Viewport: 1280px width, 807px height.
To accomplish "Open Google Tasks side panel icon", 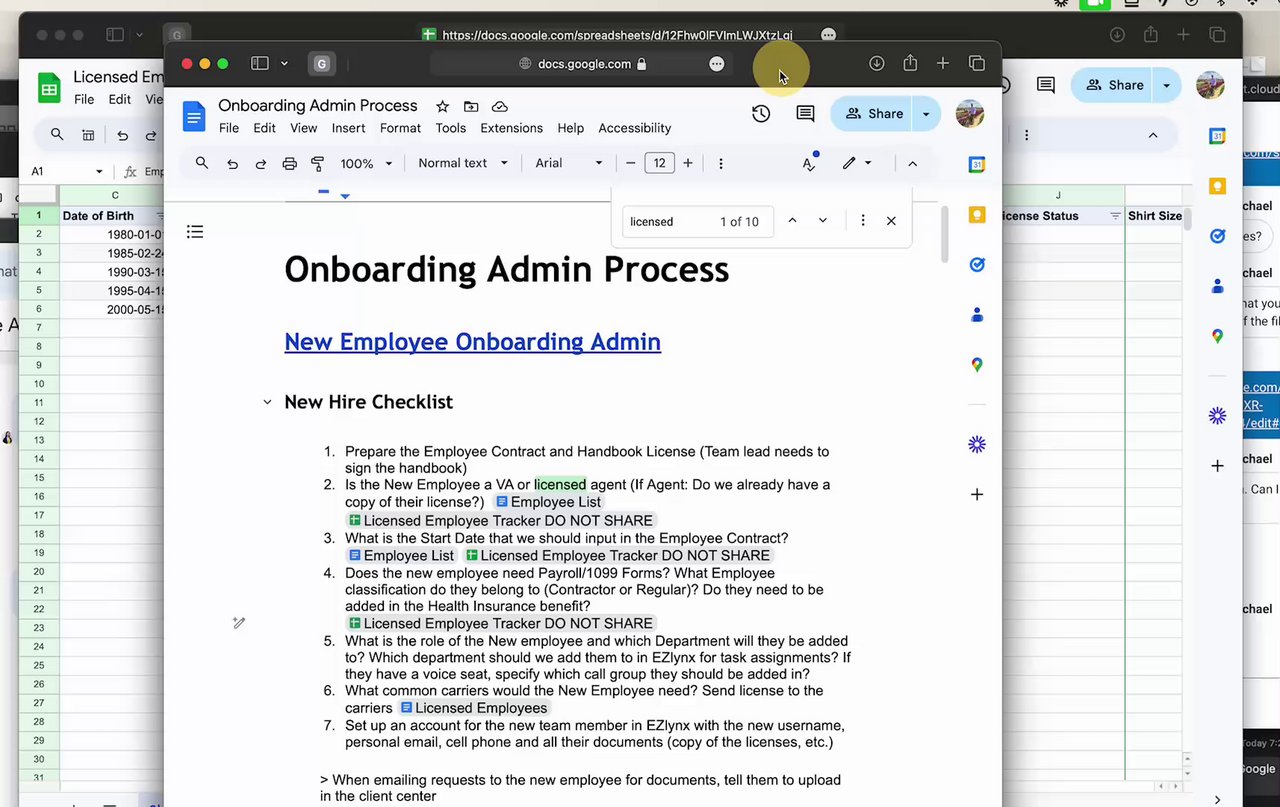I will point(977,265).
